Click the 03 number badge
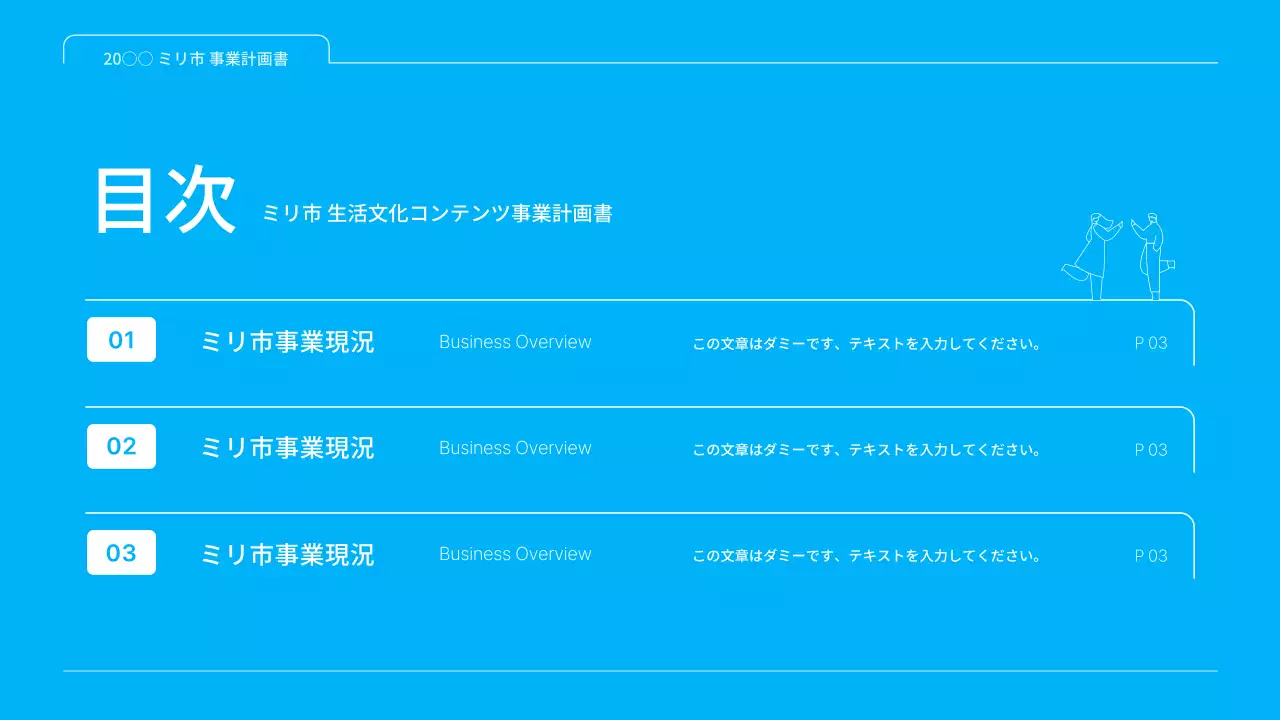 (121, 553)
